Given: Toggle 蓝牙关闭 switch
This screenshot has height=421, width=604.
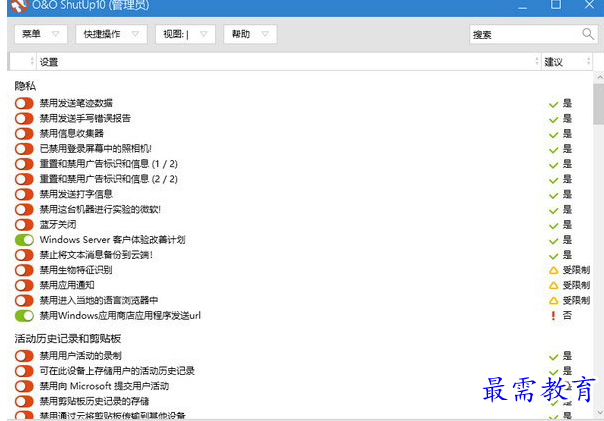Looking at the screenshot, I should point(24,225).
